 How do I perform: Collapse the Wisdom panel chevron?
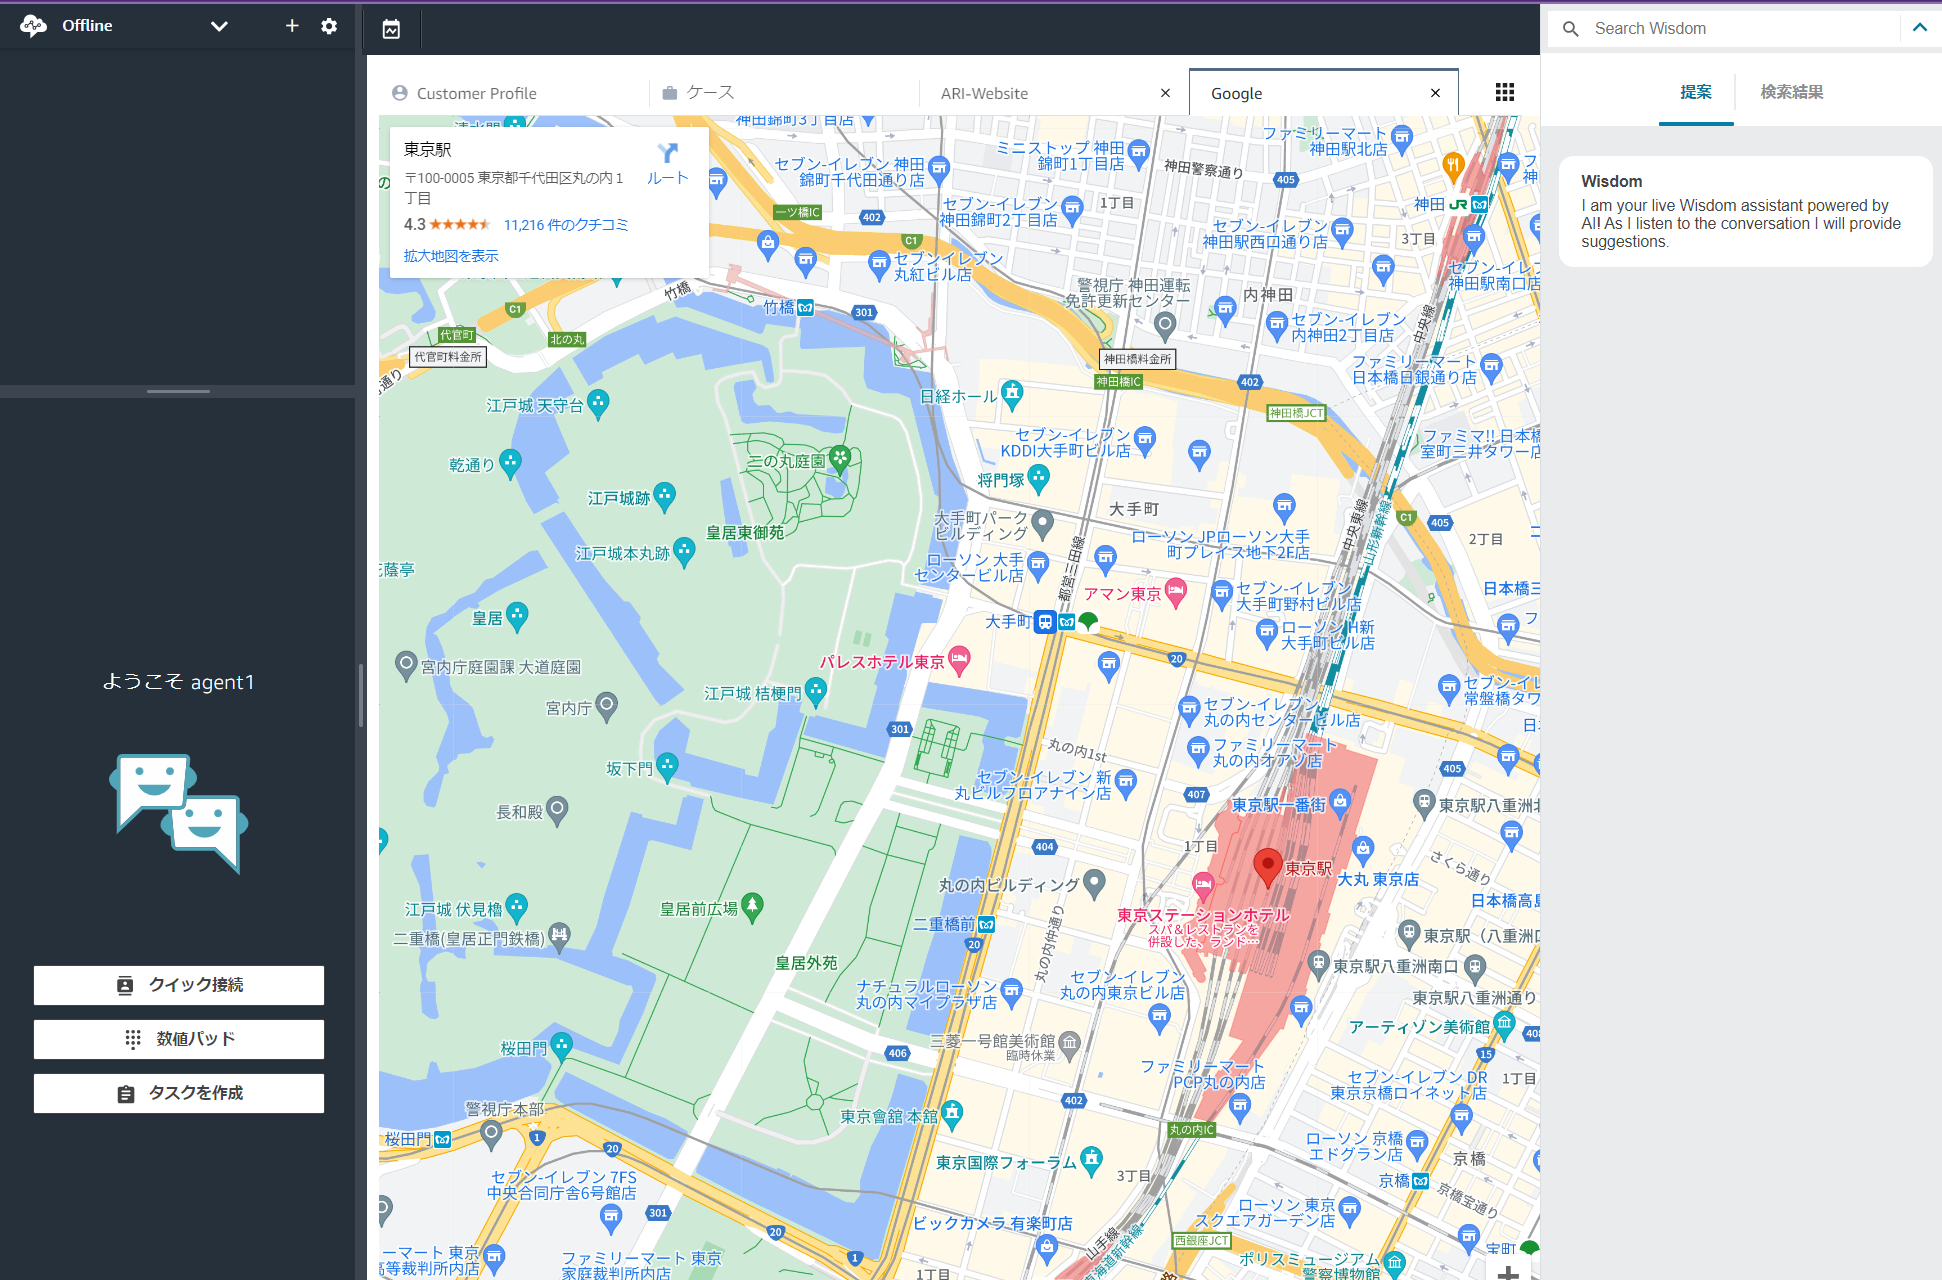[1919, 28]
